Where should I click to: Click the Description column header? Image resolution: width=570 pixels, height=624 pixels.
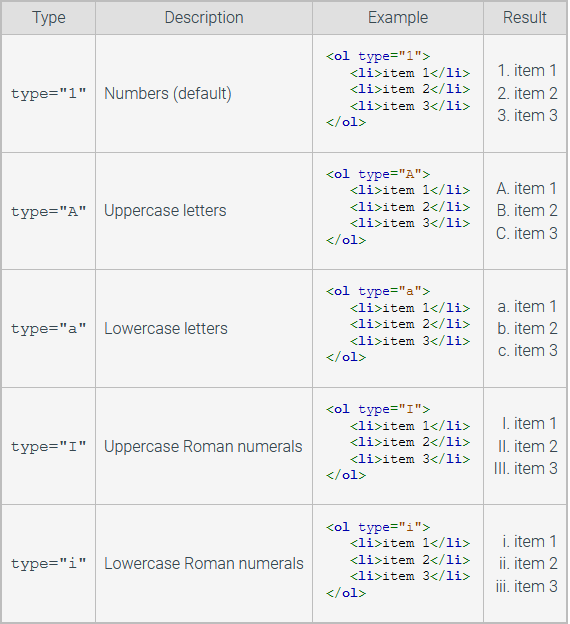point(204,18)
